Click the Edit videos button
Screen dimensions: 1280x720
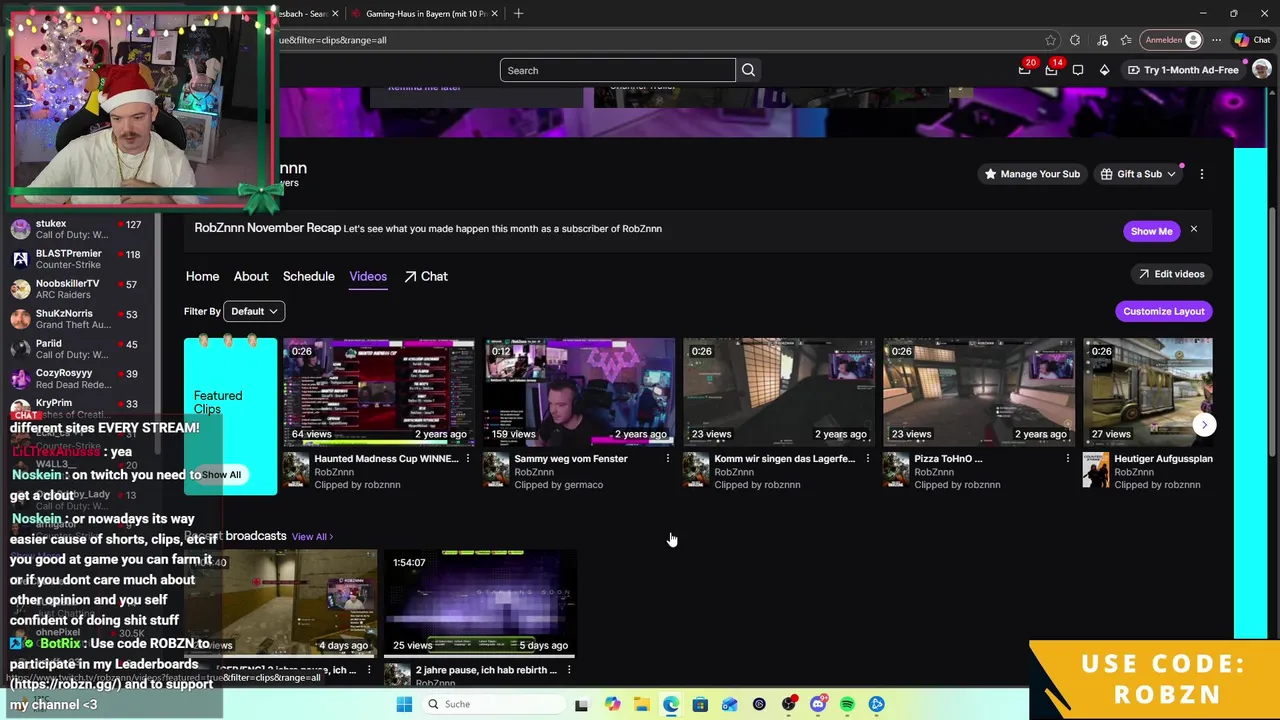pos(1171,274)
